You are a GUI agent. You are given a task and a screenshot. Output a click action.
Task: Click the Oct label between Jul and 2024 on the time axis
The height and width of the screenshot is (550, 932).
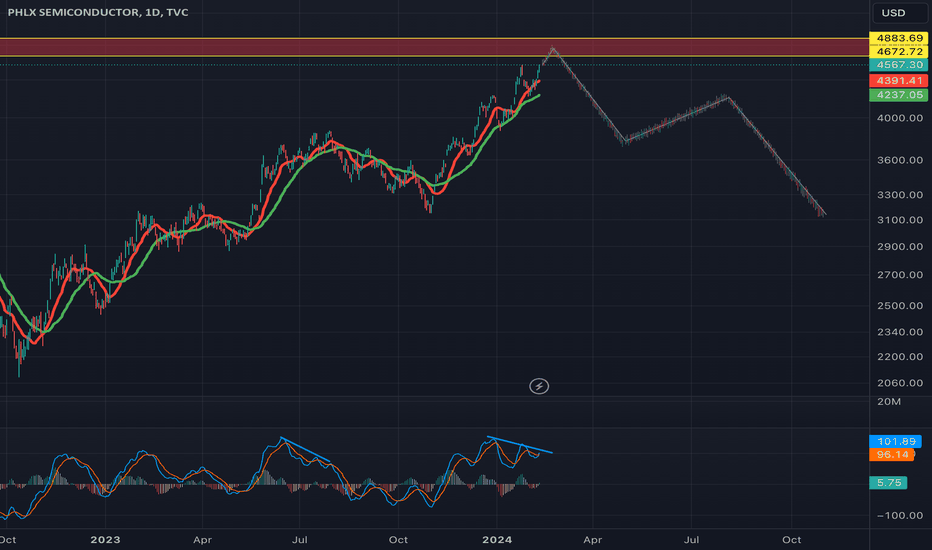point(398,540)
